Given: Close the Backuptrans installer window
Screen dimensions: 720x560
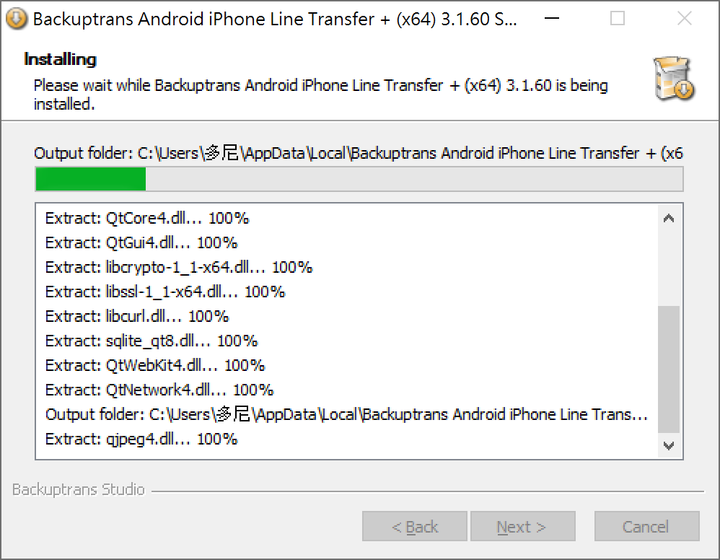Looking at the screenshot, I should (x=684, y=19).
